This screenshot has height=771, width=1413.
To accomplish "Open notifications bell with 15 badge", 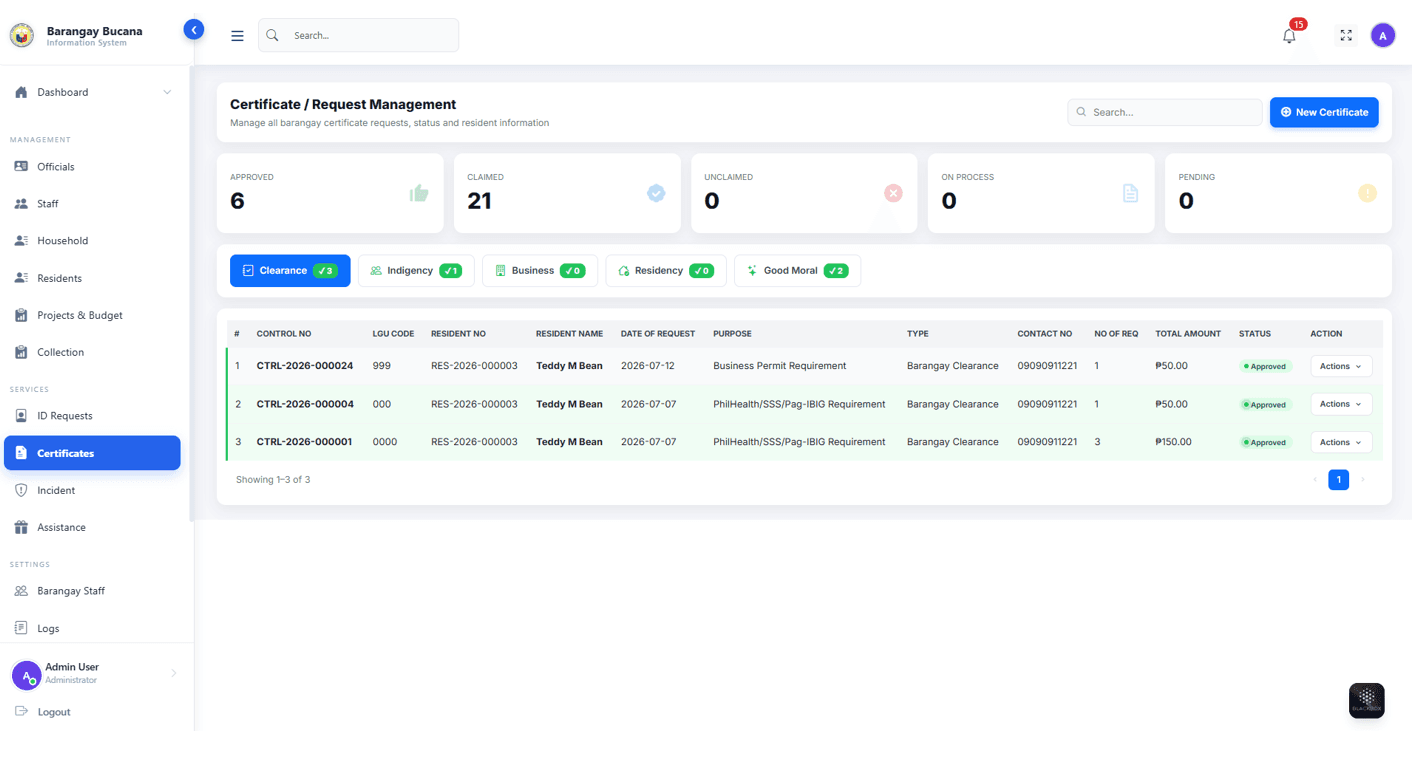I will coord(1290,36).
